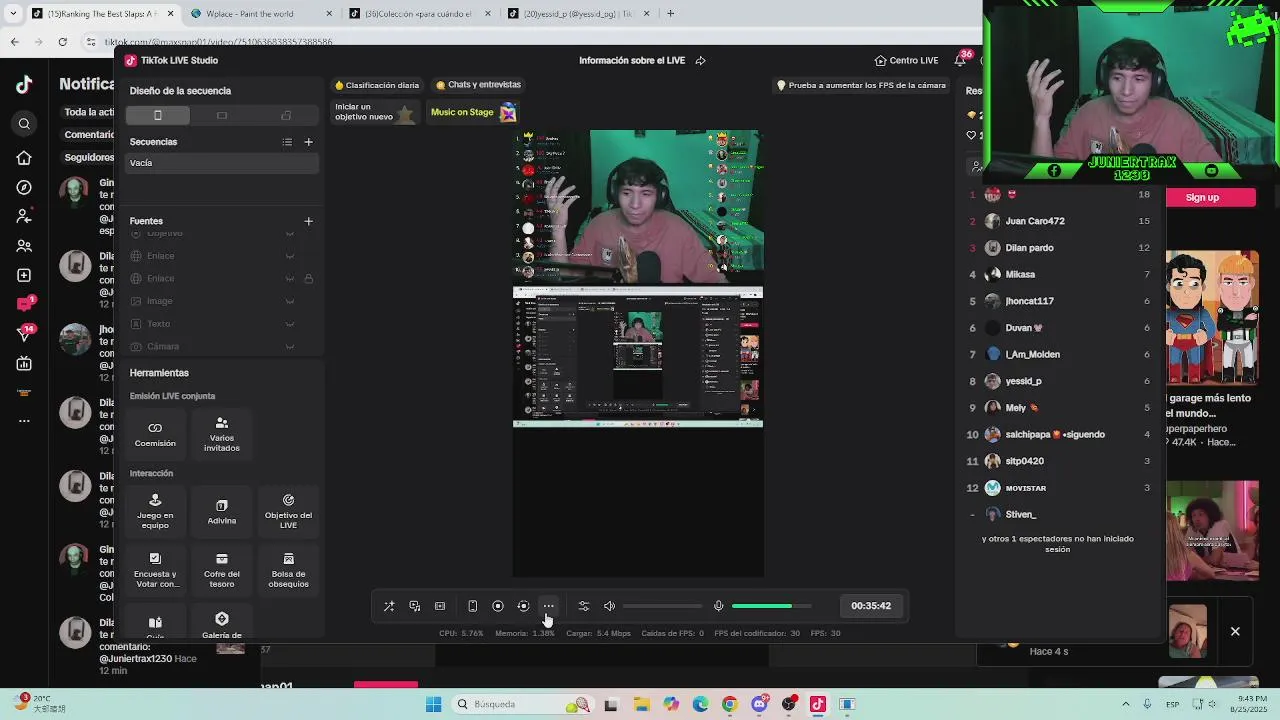The width and height of the screenshot is (1280, 720).
Task: Click the 00:35:42 live timer
Action: (871, 606)
